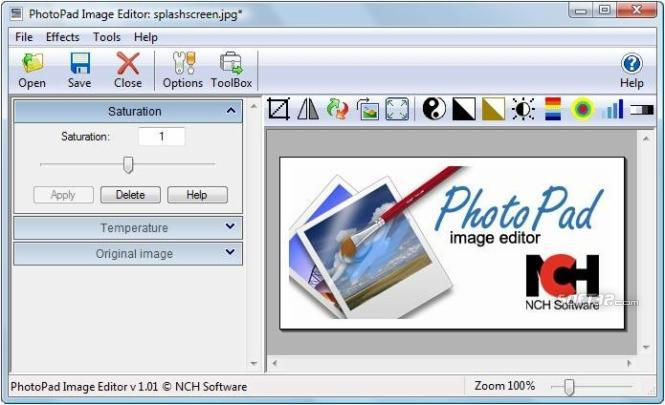Click the application icon in title bar

pyautogui.click(x=16, y=14)
